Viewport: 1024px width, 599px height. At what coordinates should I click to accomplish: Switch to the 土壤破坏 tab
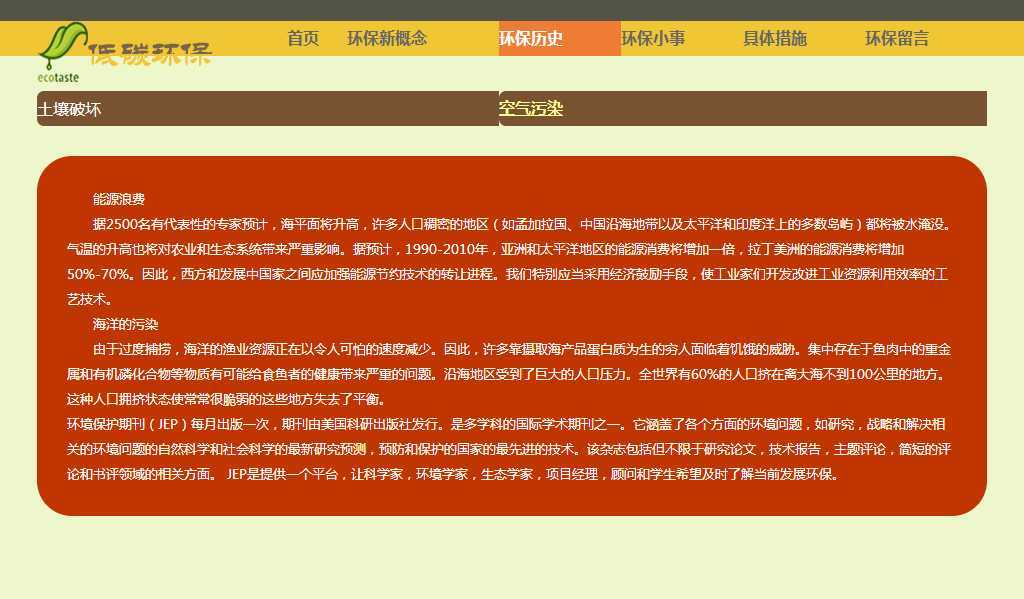(x=70, y=109)
